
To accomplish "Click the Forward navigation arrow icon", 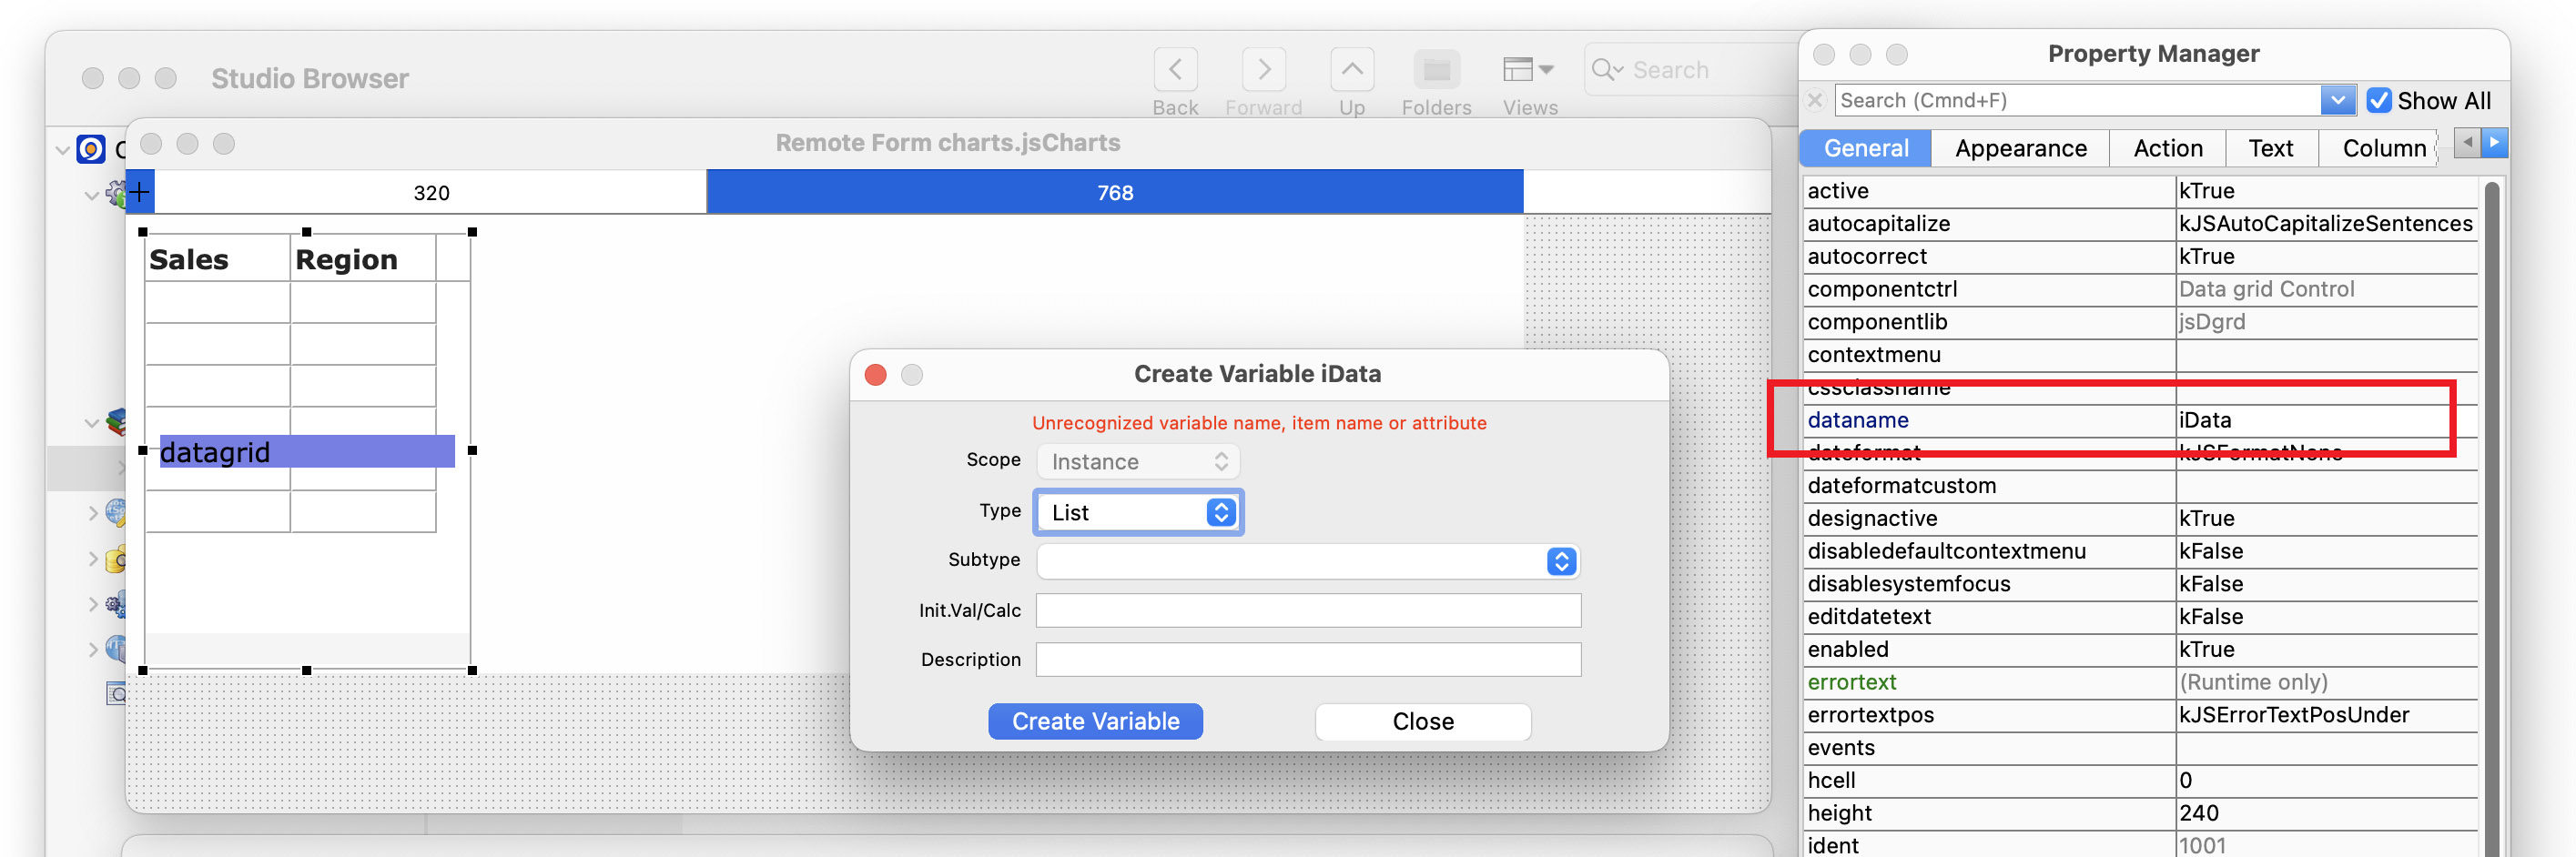I will [1263, 70].
